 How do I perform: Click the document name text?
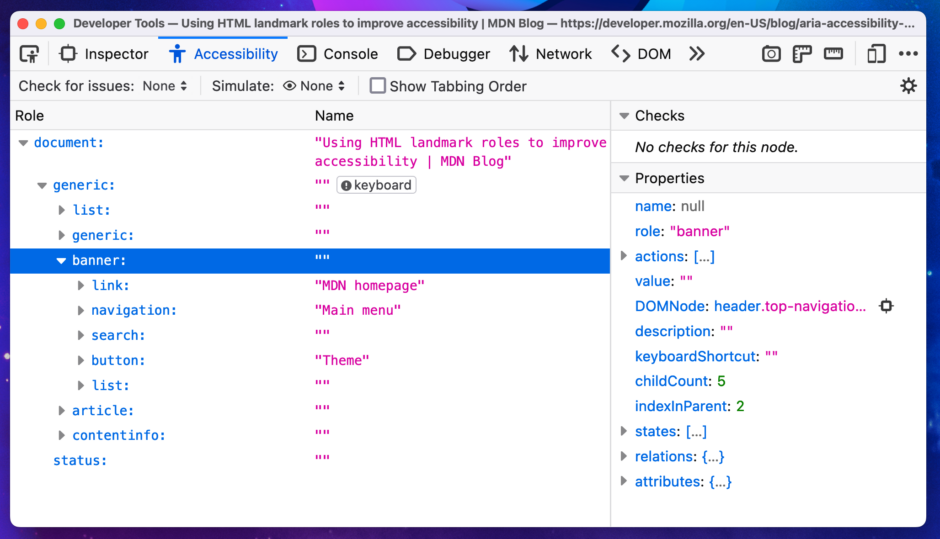click(x=460, y=152)
